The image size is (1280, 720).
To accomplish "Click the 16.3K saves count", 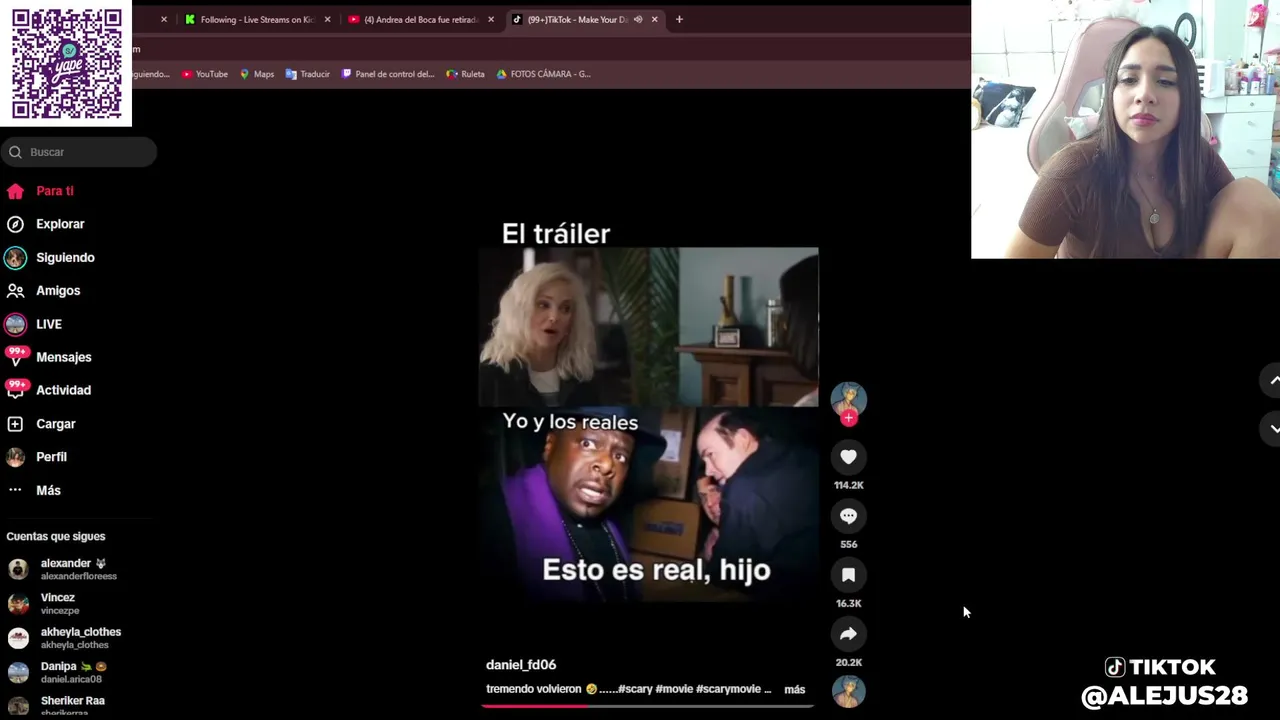I will coord(848,603).
